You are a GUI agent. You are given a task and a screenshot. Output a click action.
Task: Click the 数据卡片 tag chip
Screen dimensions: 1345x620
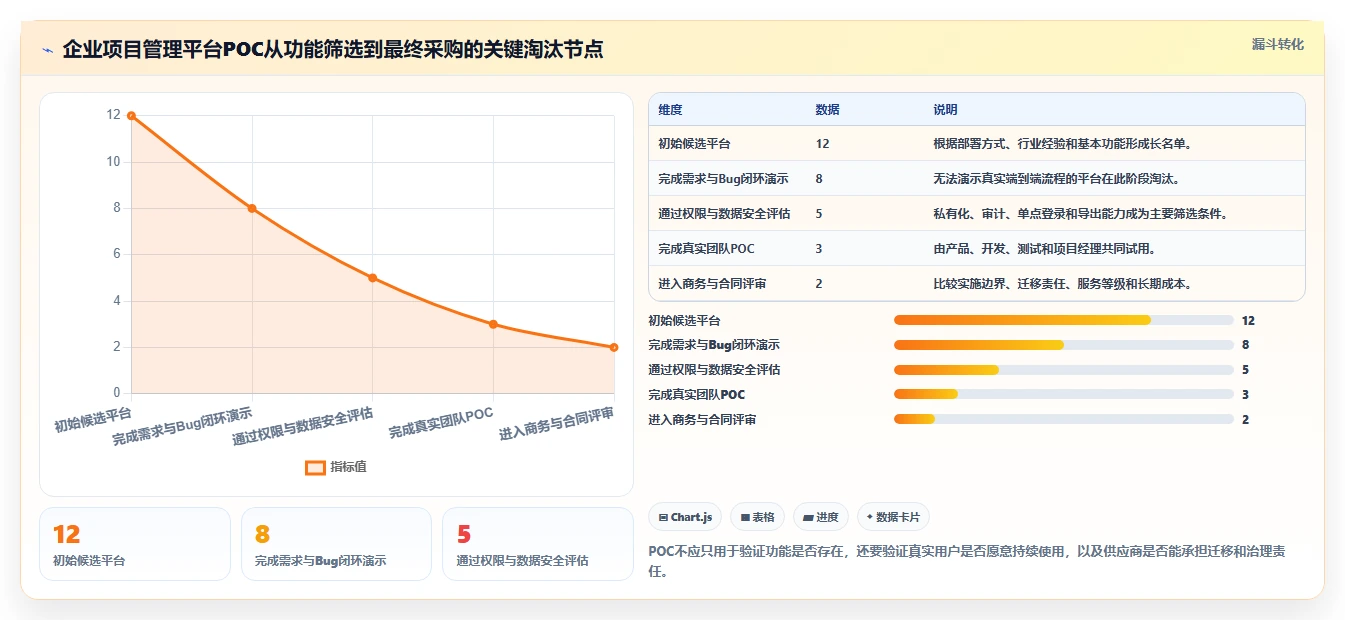[893, 517]
